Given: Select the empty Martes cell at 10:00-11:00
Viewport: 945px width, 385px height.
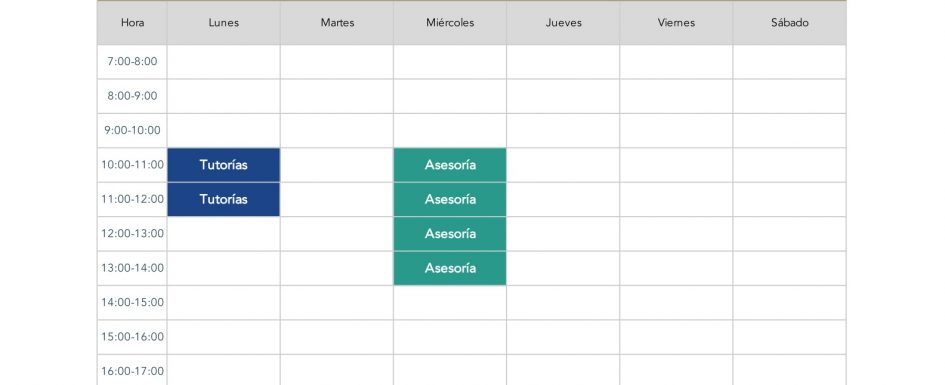Looking at the screenshot, I should 337,165.
